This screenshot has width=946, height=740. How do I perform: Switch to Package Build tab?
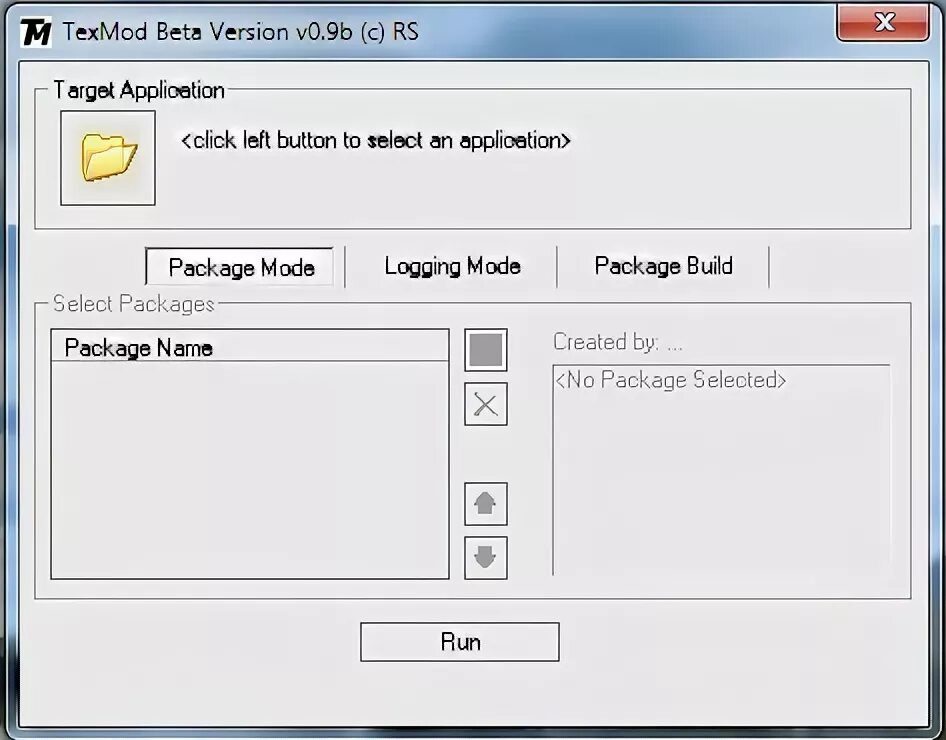tap(664, 266)
